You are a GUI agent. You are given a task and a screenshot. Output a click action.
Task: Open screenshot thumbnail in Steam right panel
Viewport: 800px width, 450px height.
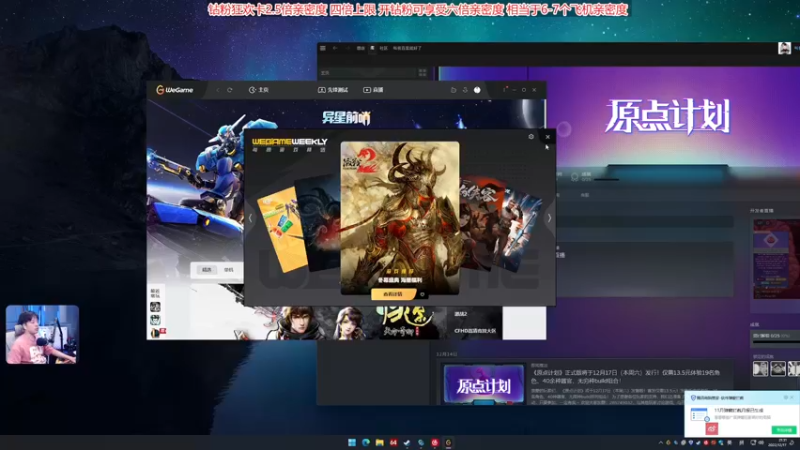(x=776, y=259)
